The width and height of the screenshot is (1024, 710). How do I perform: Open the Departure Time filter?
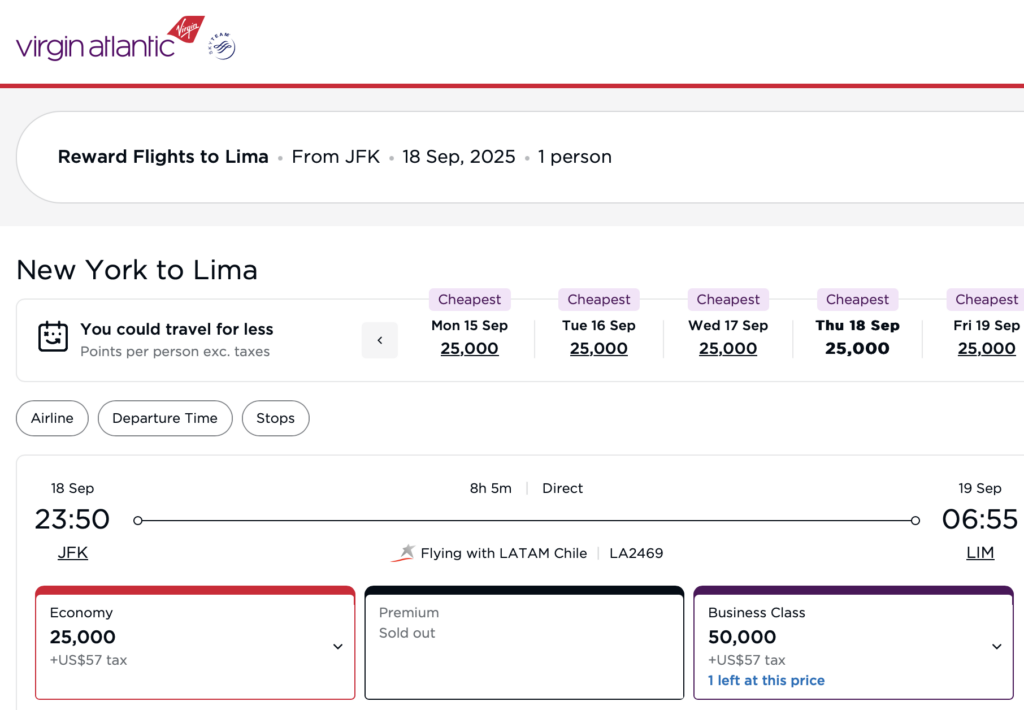pyautogui.click(x=164, y=418)
